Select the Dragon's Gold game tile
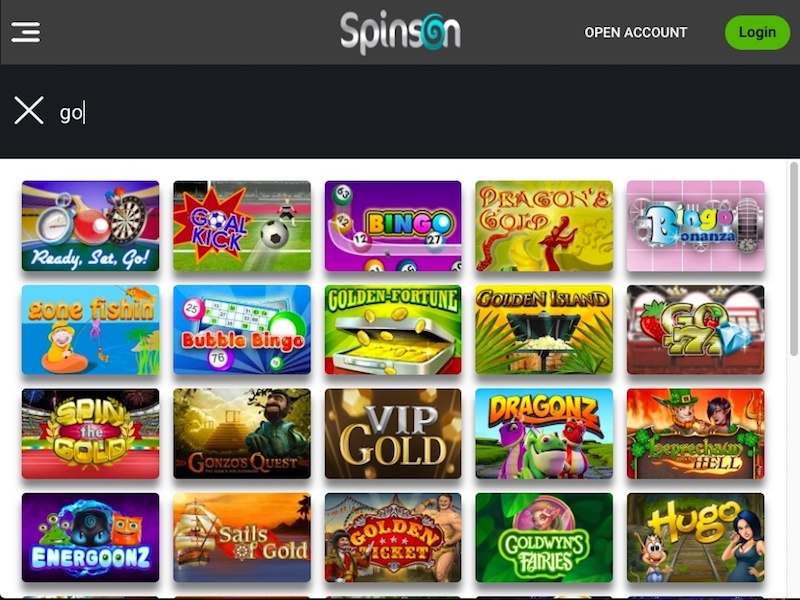Viewport: 800px width, 600px height. 544,226
